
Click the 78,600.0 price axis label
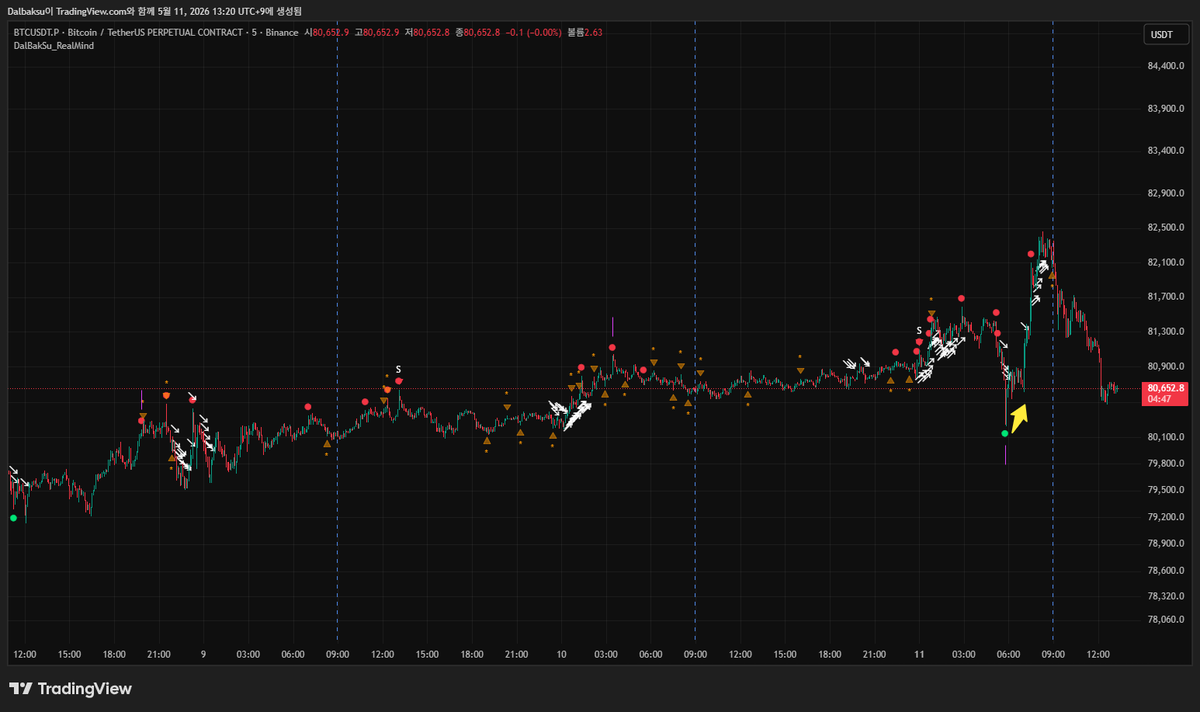(x=1165, y=570)
